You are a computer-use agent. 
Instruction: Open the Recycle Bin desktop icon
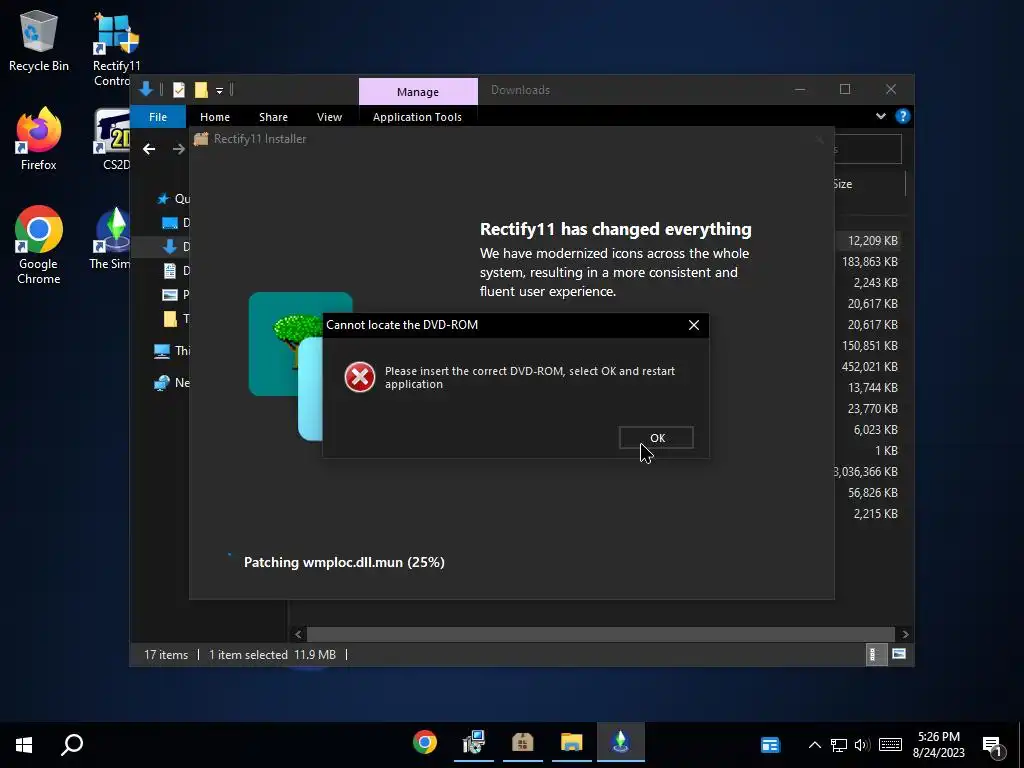[39, 41]
